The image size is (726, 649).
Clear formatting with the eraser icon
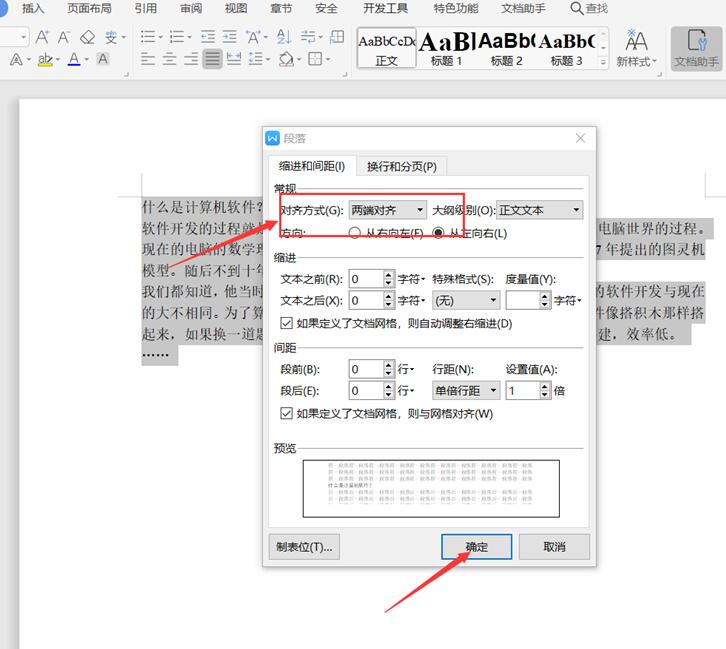[x=87, y=37]
